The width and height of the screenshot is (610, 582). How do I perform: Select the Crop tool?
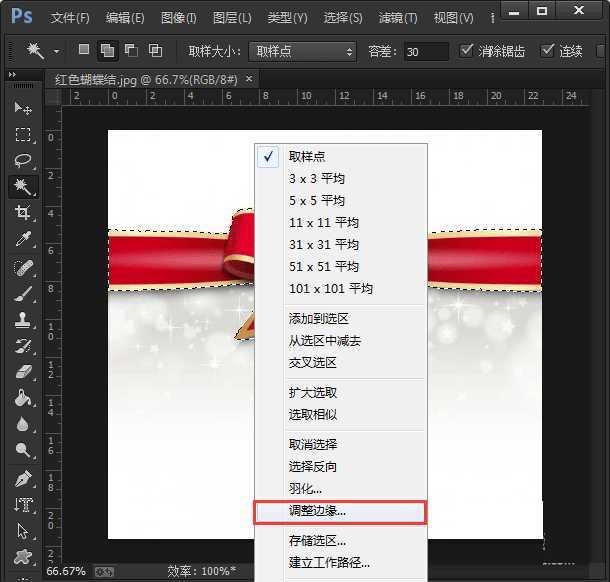pyautogui.click(x=23, y=213)
